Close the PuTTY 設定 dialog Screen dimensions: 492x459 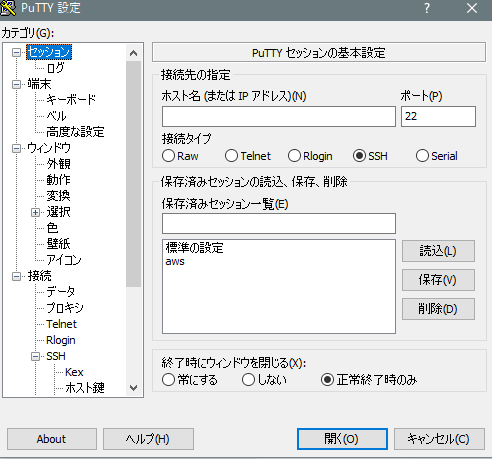pyautogui.click(x=472, y=8)
